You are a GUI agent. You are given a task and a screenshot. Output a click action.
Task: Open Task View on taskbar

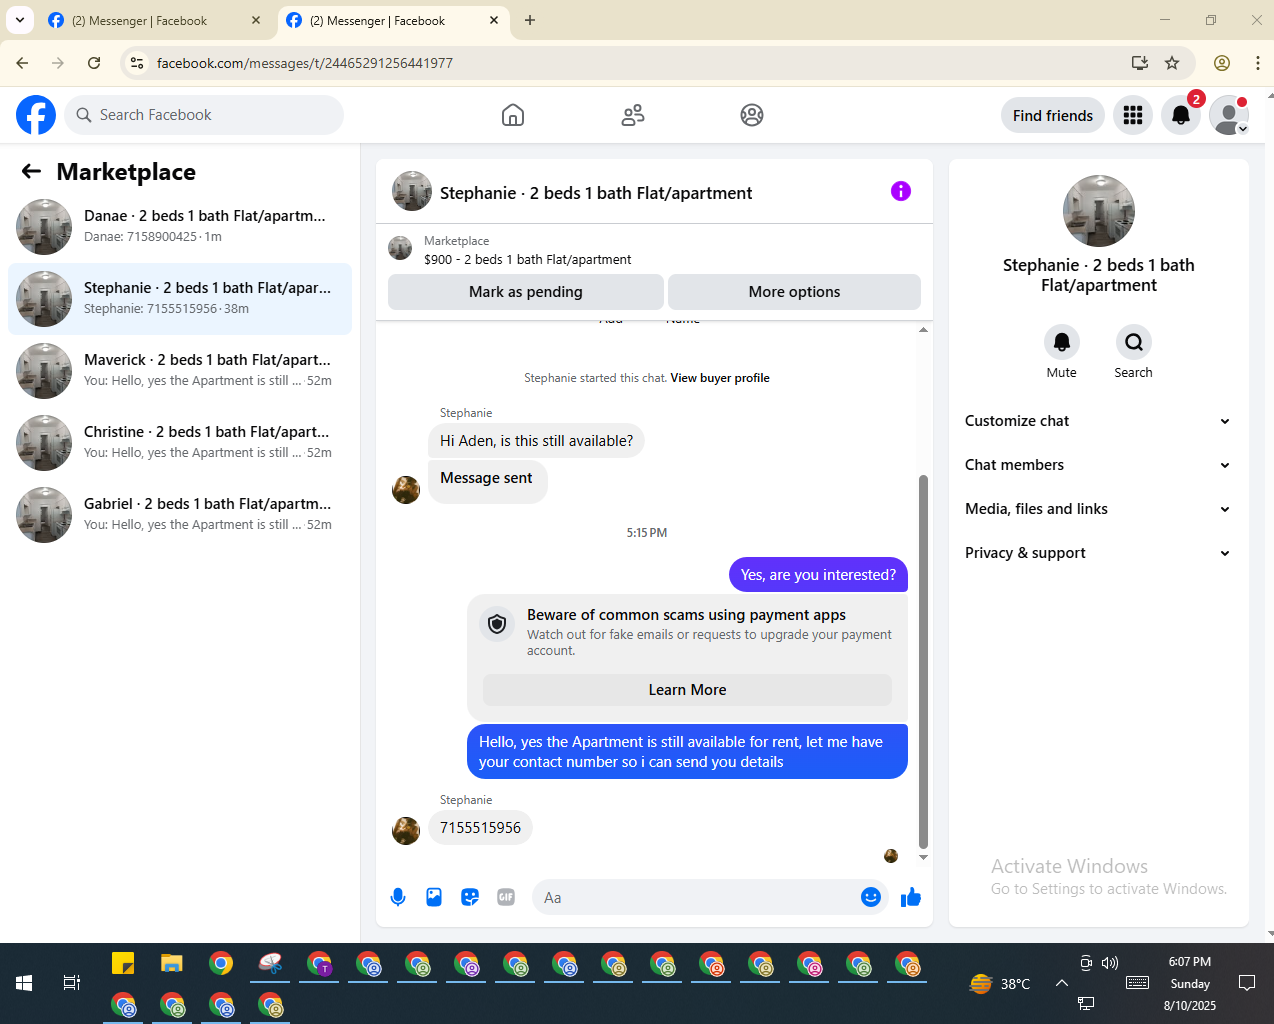point(71,983)
